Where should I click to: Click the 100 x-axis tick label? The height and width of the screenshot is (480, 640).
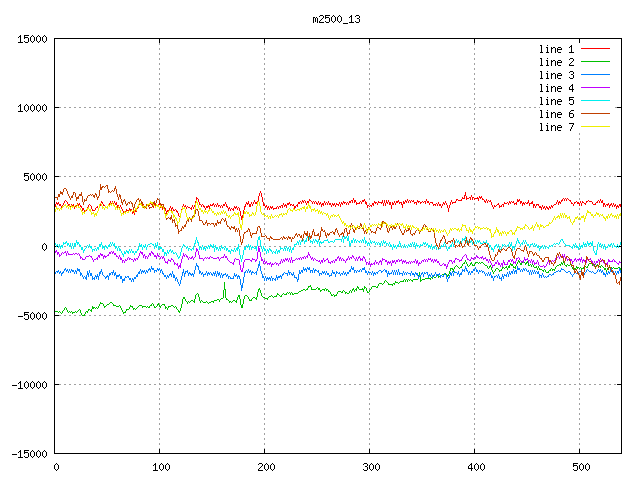pyautogui.click(x=159, y=467)
